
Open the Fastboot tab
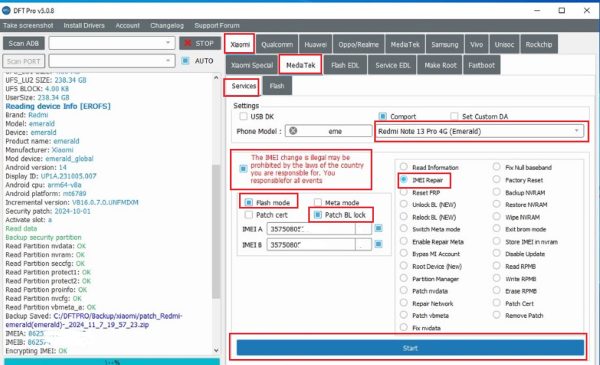pos(481,65)
